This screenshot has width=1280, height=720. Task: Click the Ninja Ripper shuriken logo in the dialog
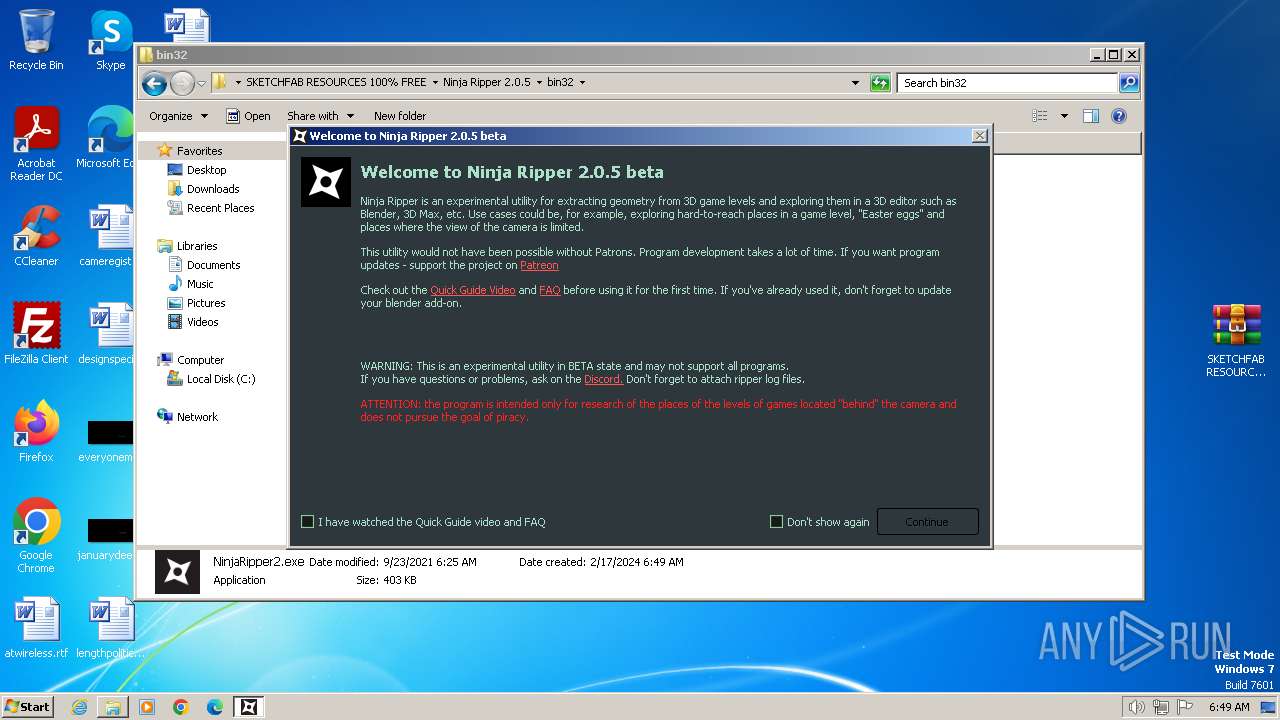click(x=325, y=182)
